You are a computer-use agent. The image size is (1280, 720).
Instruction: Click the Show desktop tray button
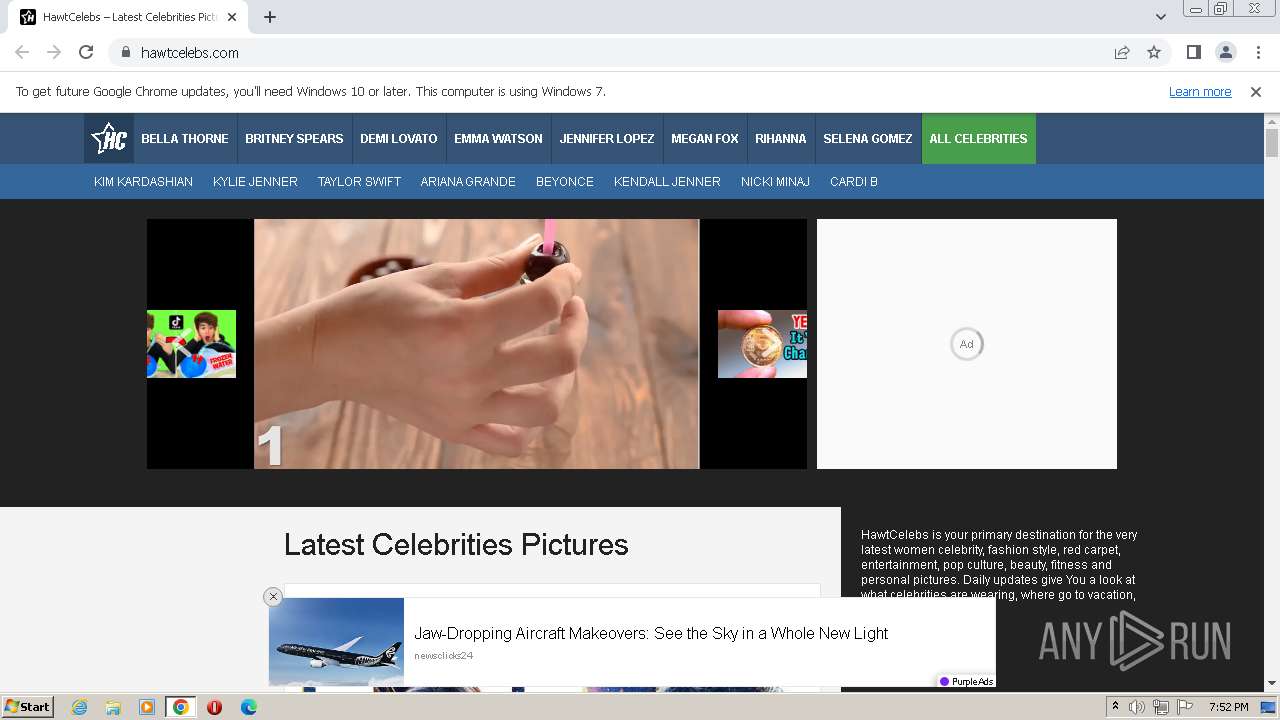click(1269, 707)
